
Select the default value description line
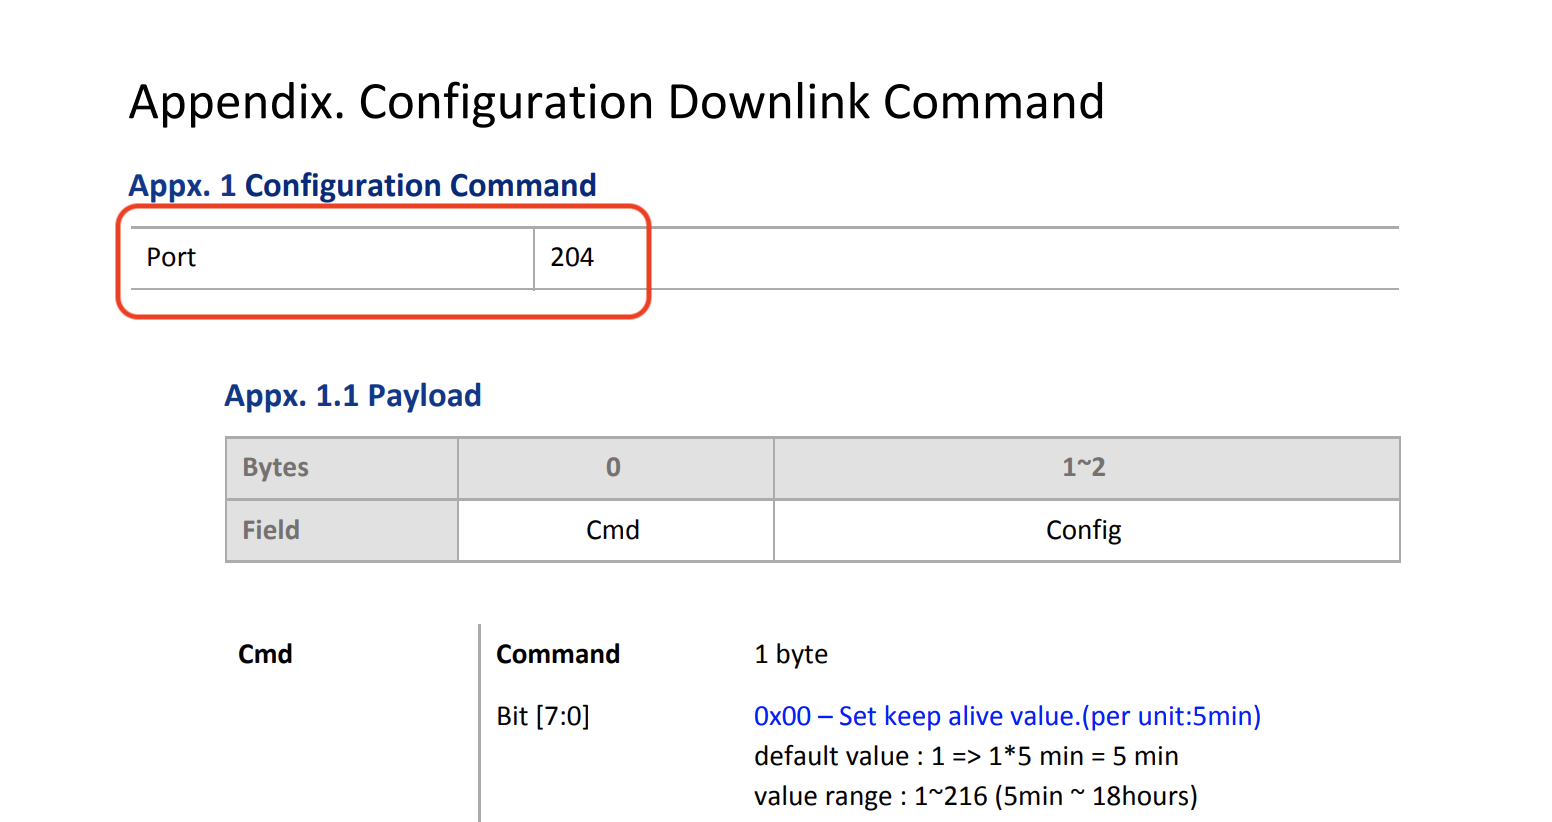pyautogui.click(x=966, y=756)
